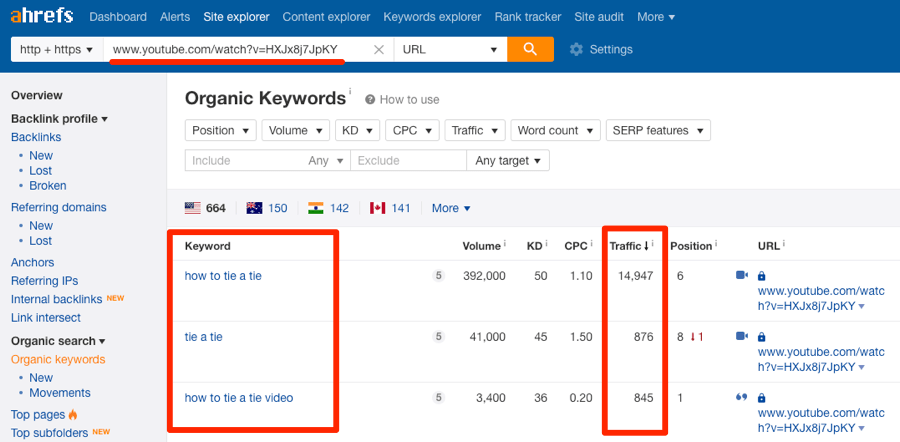Open the http + https protocol dropdown
This screenshot has height=442, width=900.
56,50
